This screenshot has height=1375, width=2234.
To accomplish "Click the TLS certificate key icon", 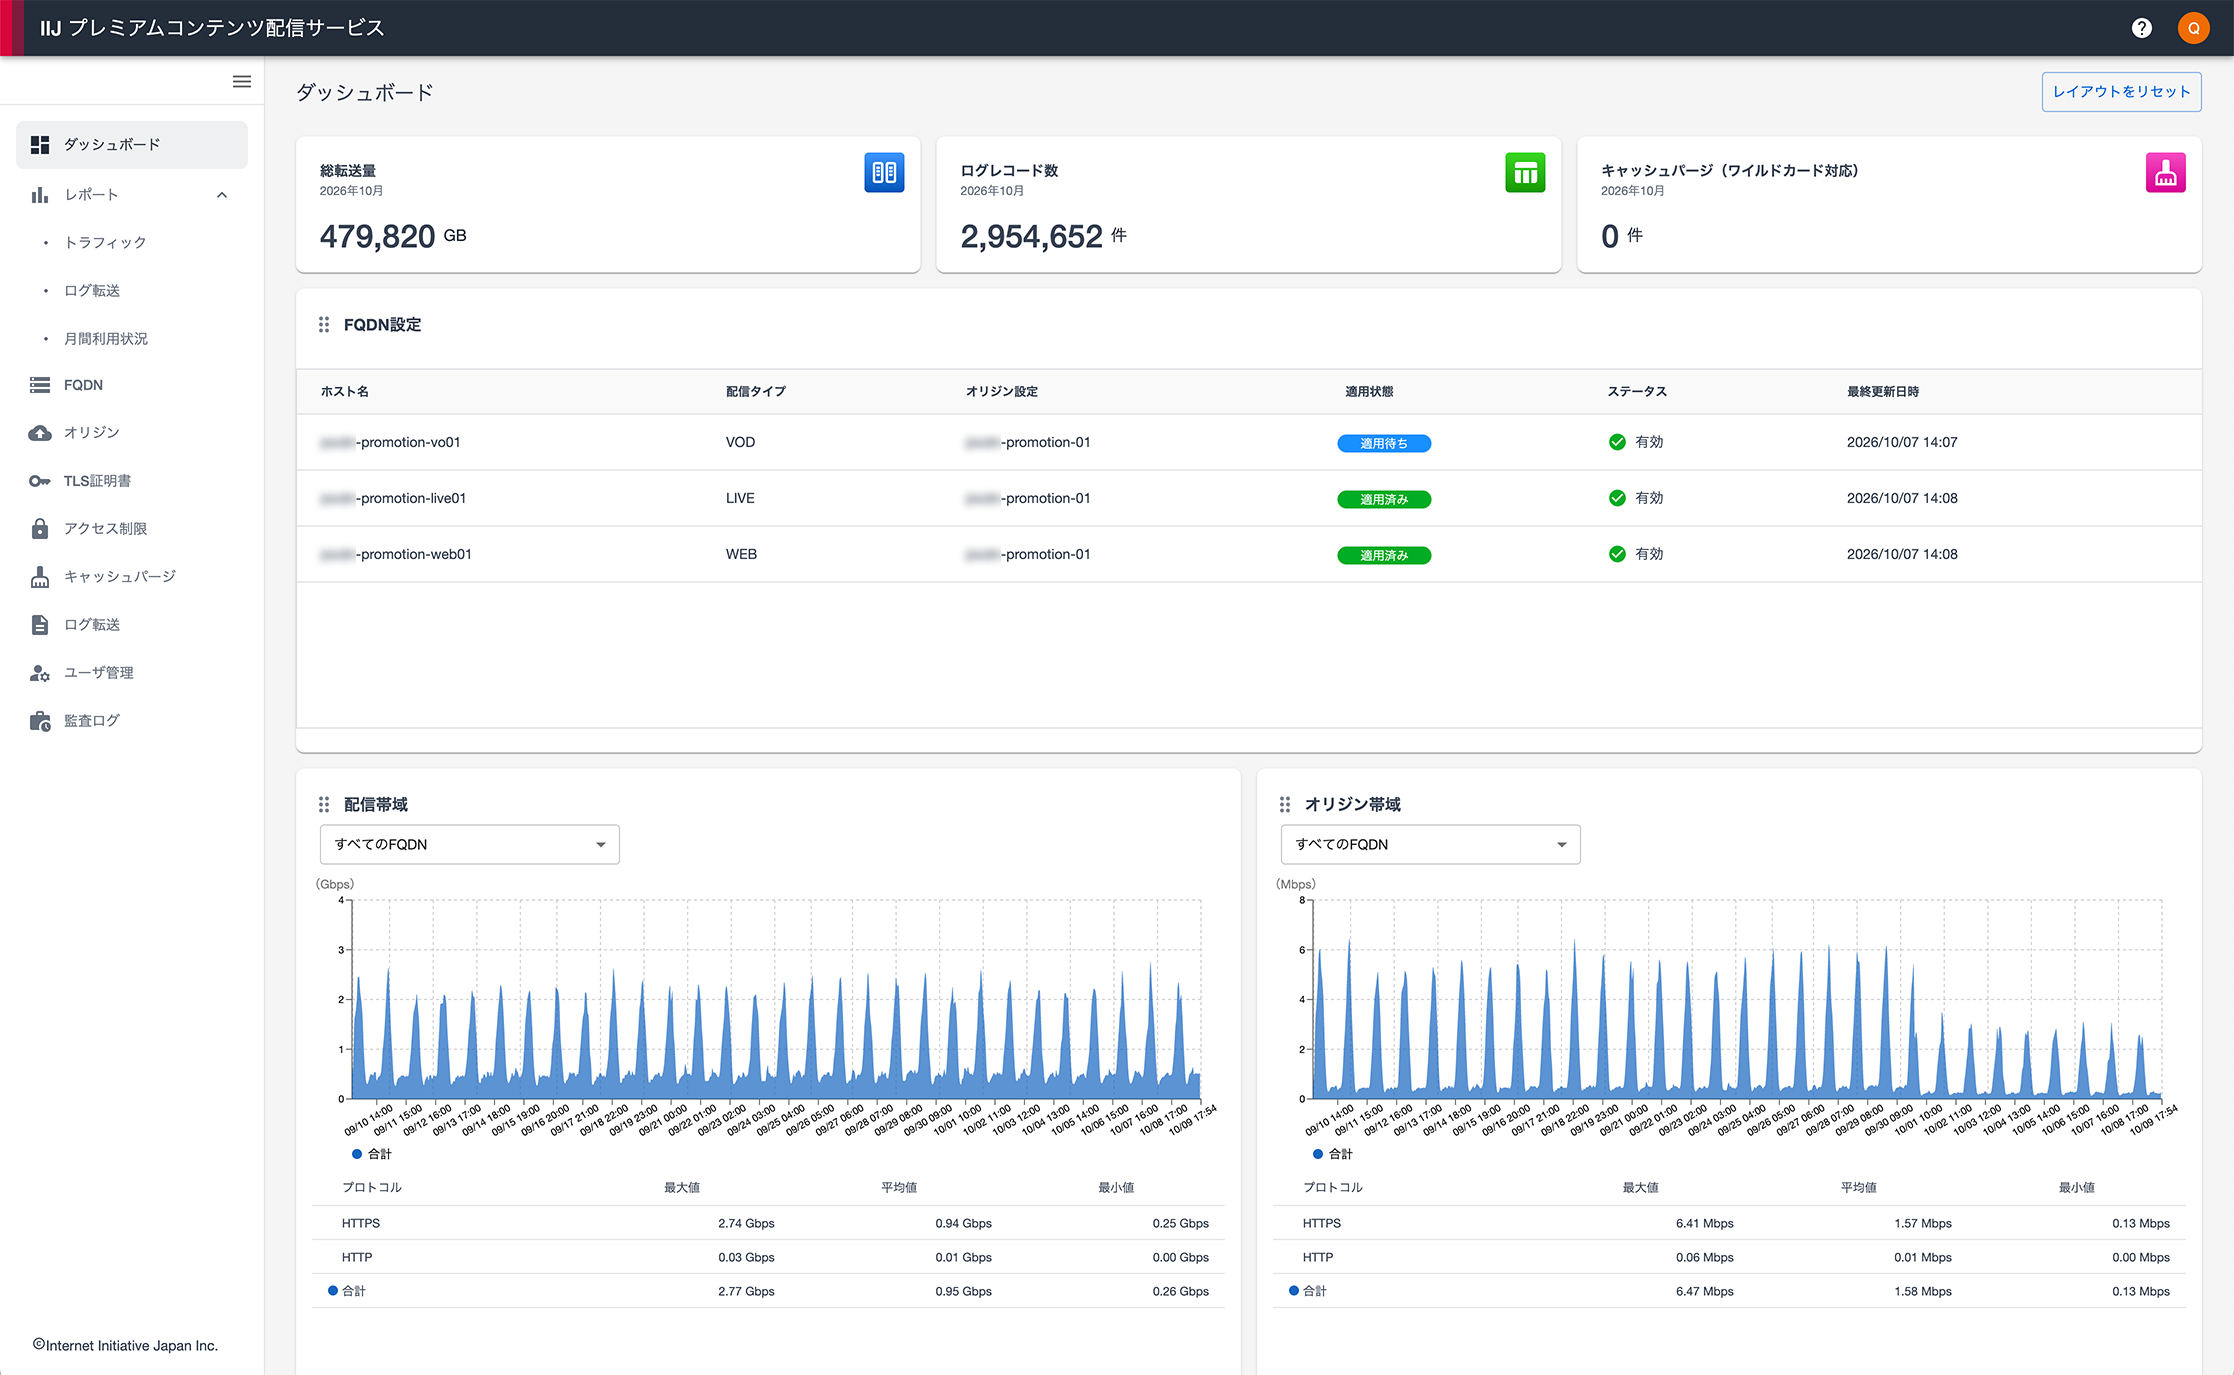I will coord(40,481).
